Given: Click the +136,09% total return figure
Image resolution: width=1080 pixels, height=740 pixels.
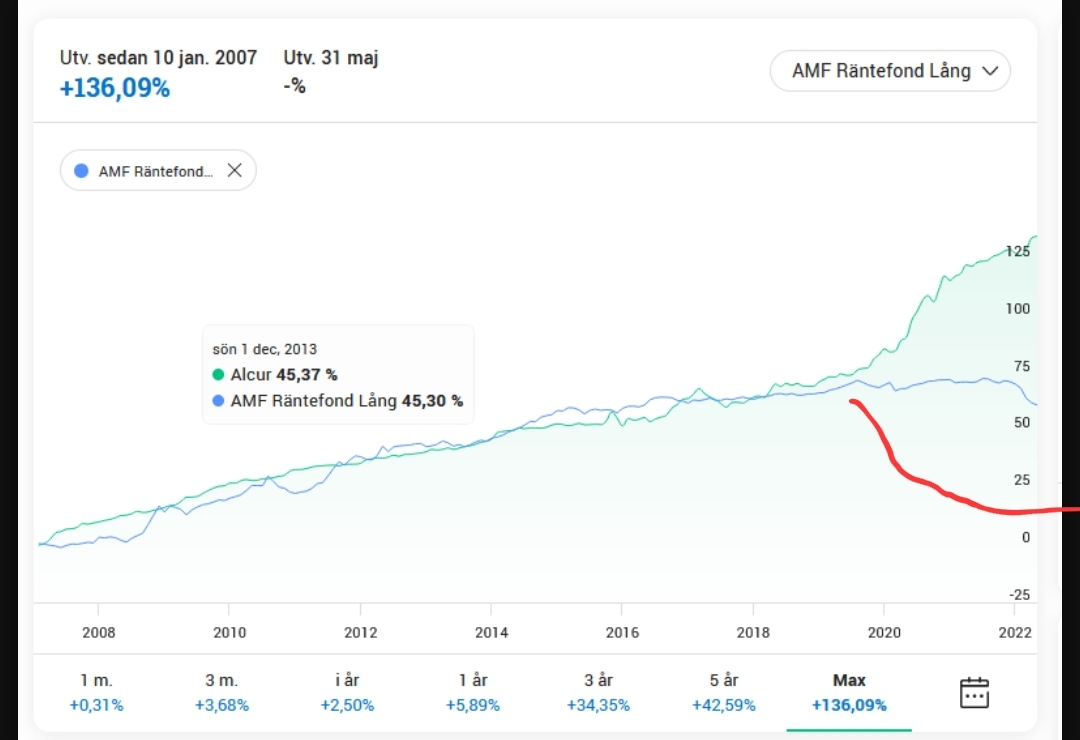Looking at the screenshot, I should pos(115,88).
